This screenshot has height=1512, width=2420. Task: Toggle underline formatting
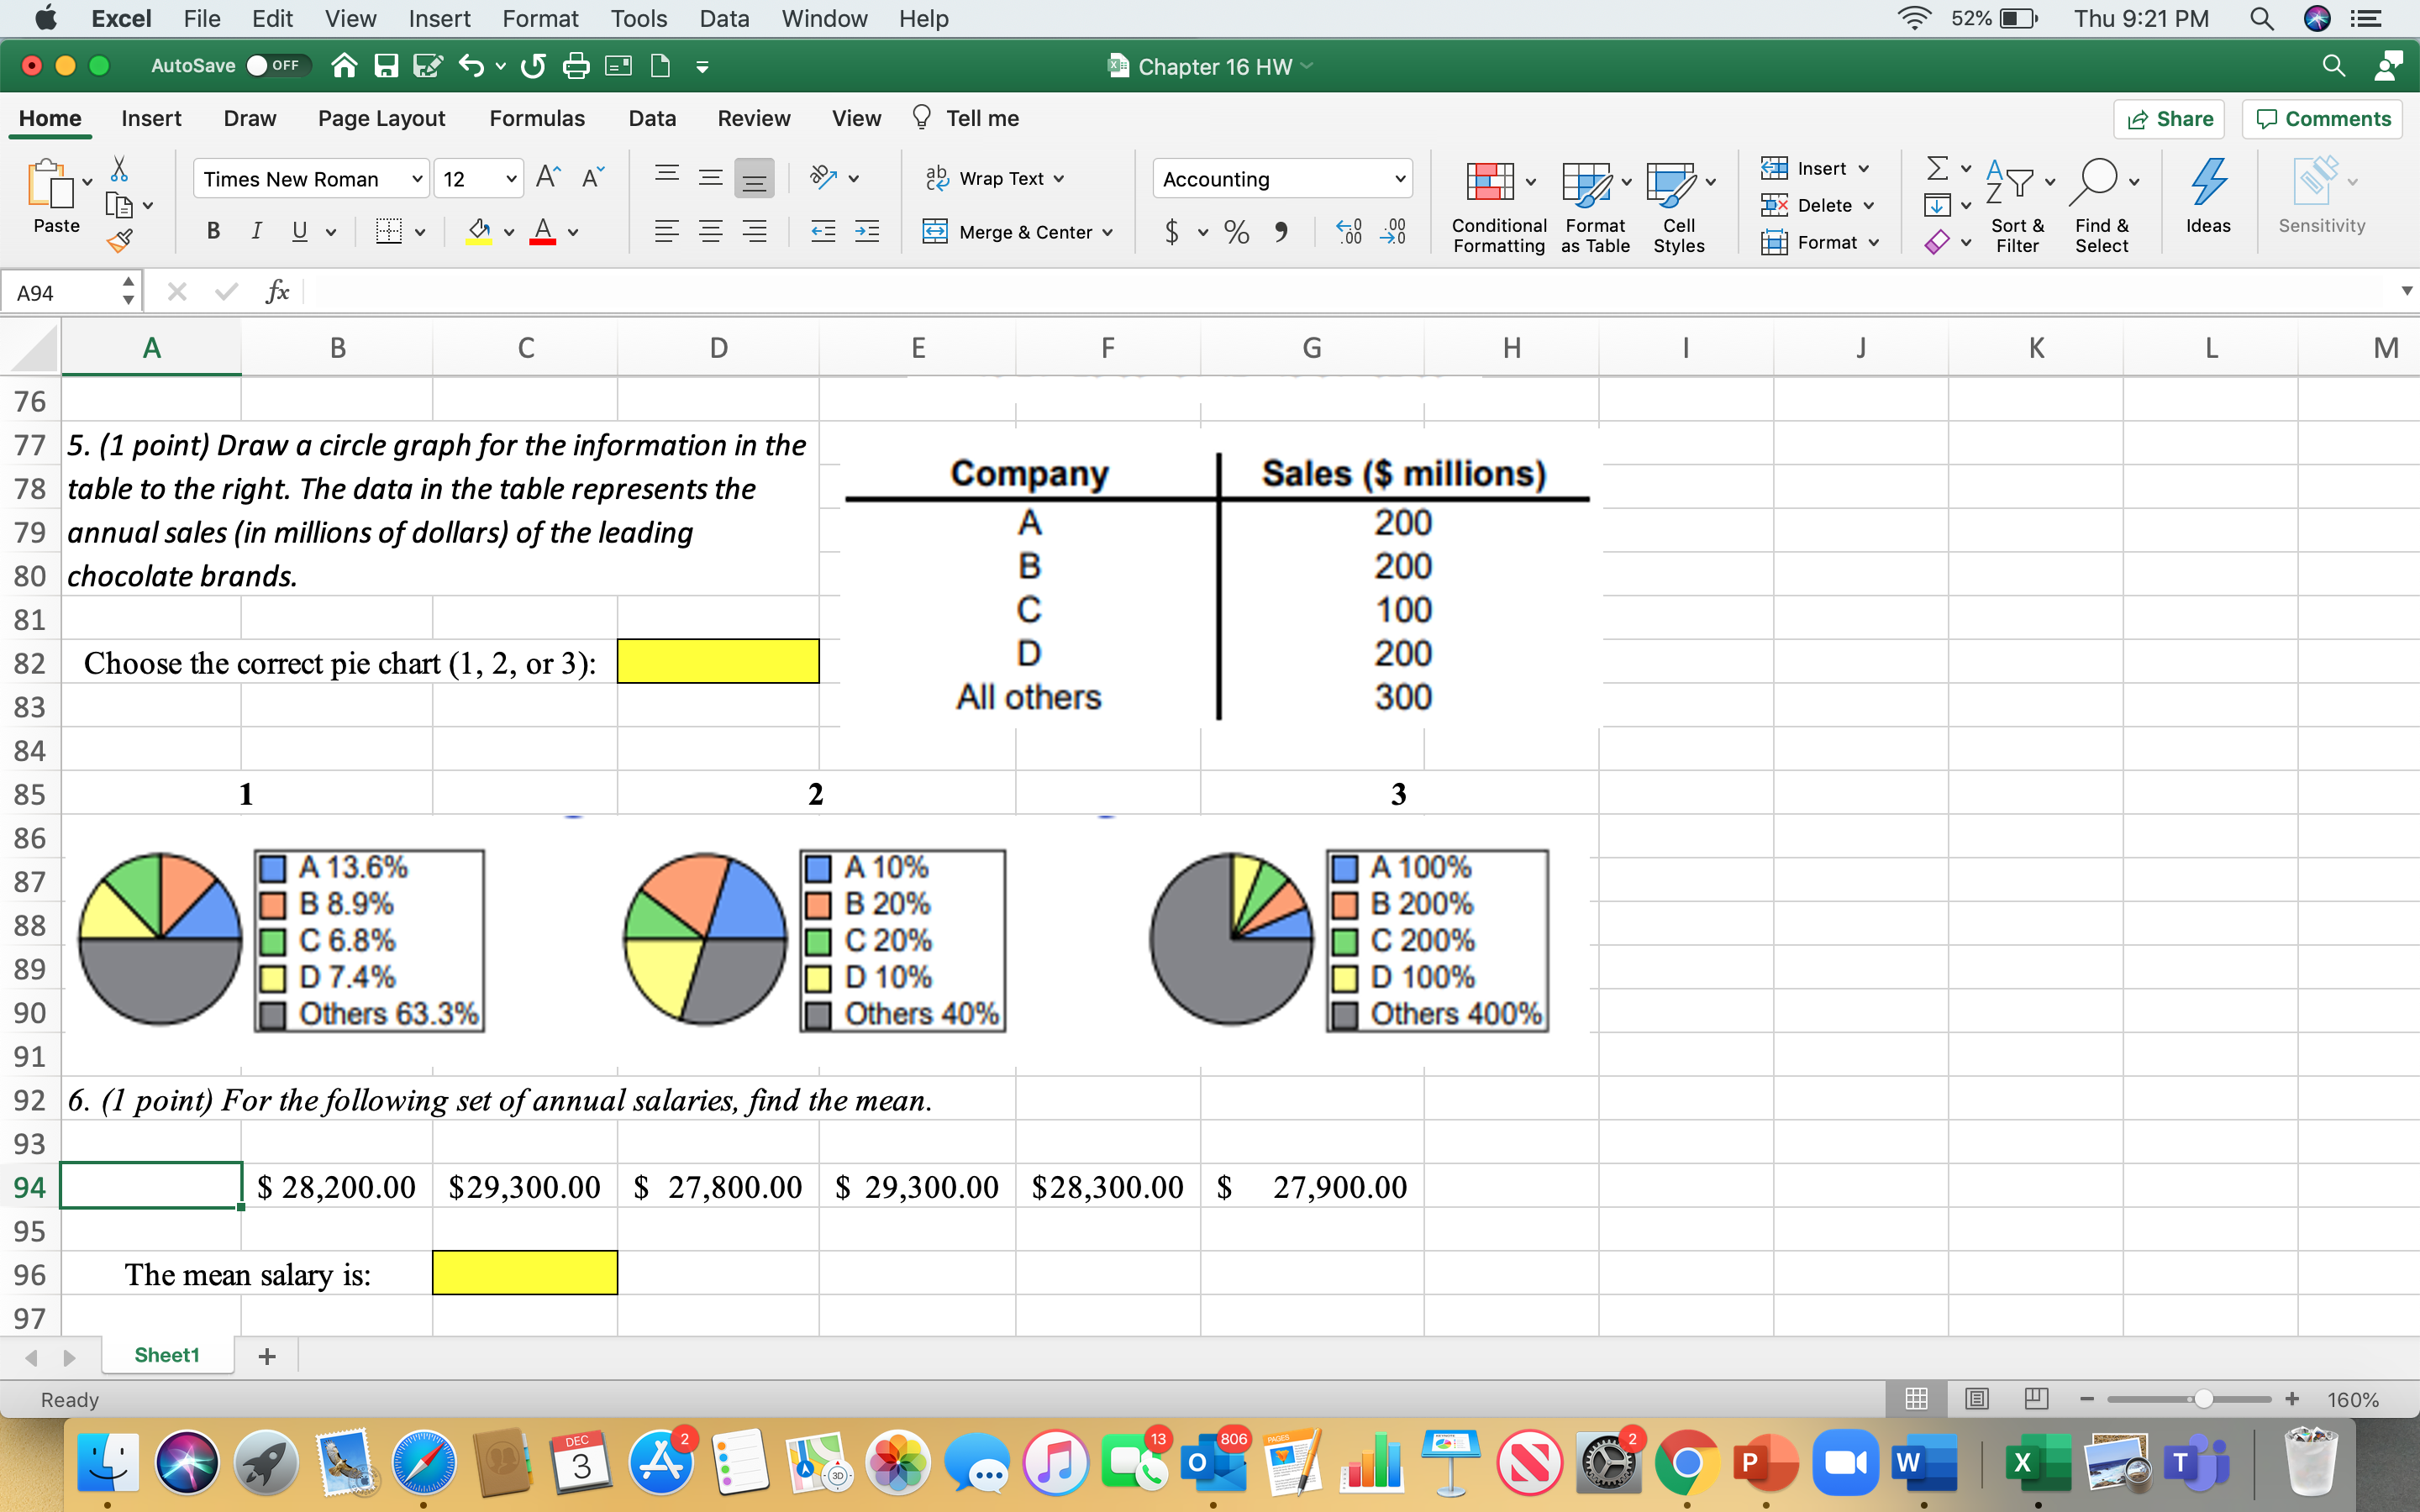tap(299, 231)
